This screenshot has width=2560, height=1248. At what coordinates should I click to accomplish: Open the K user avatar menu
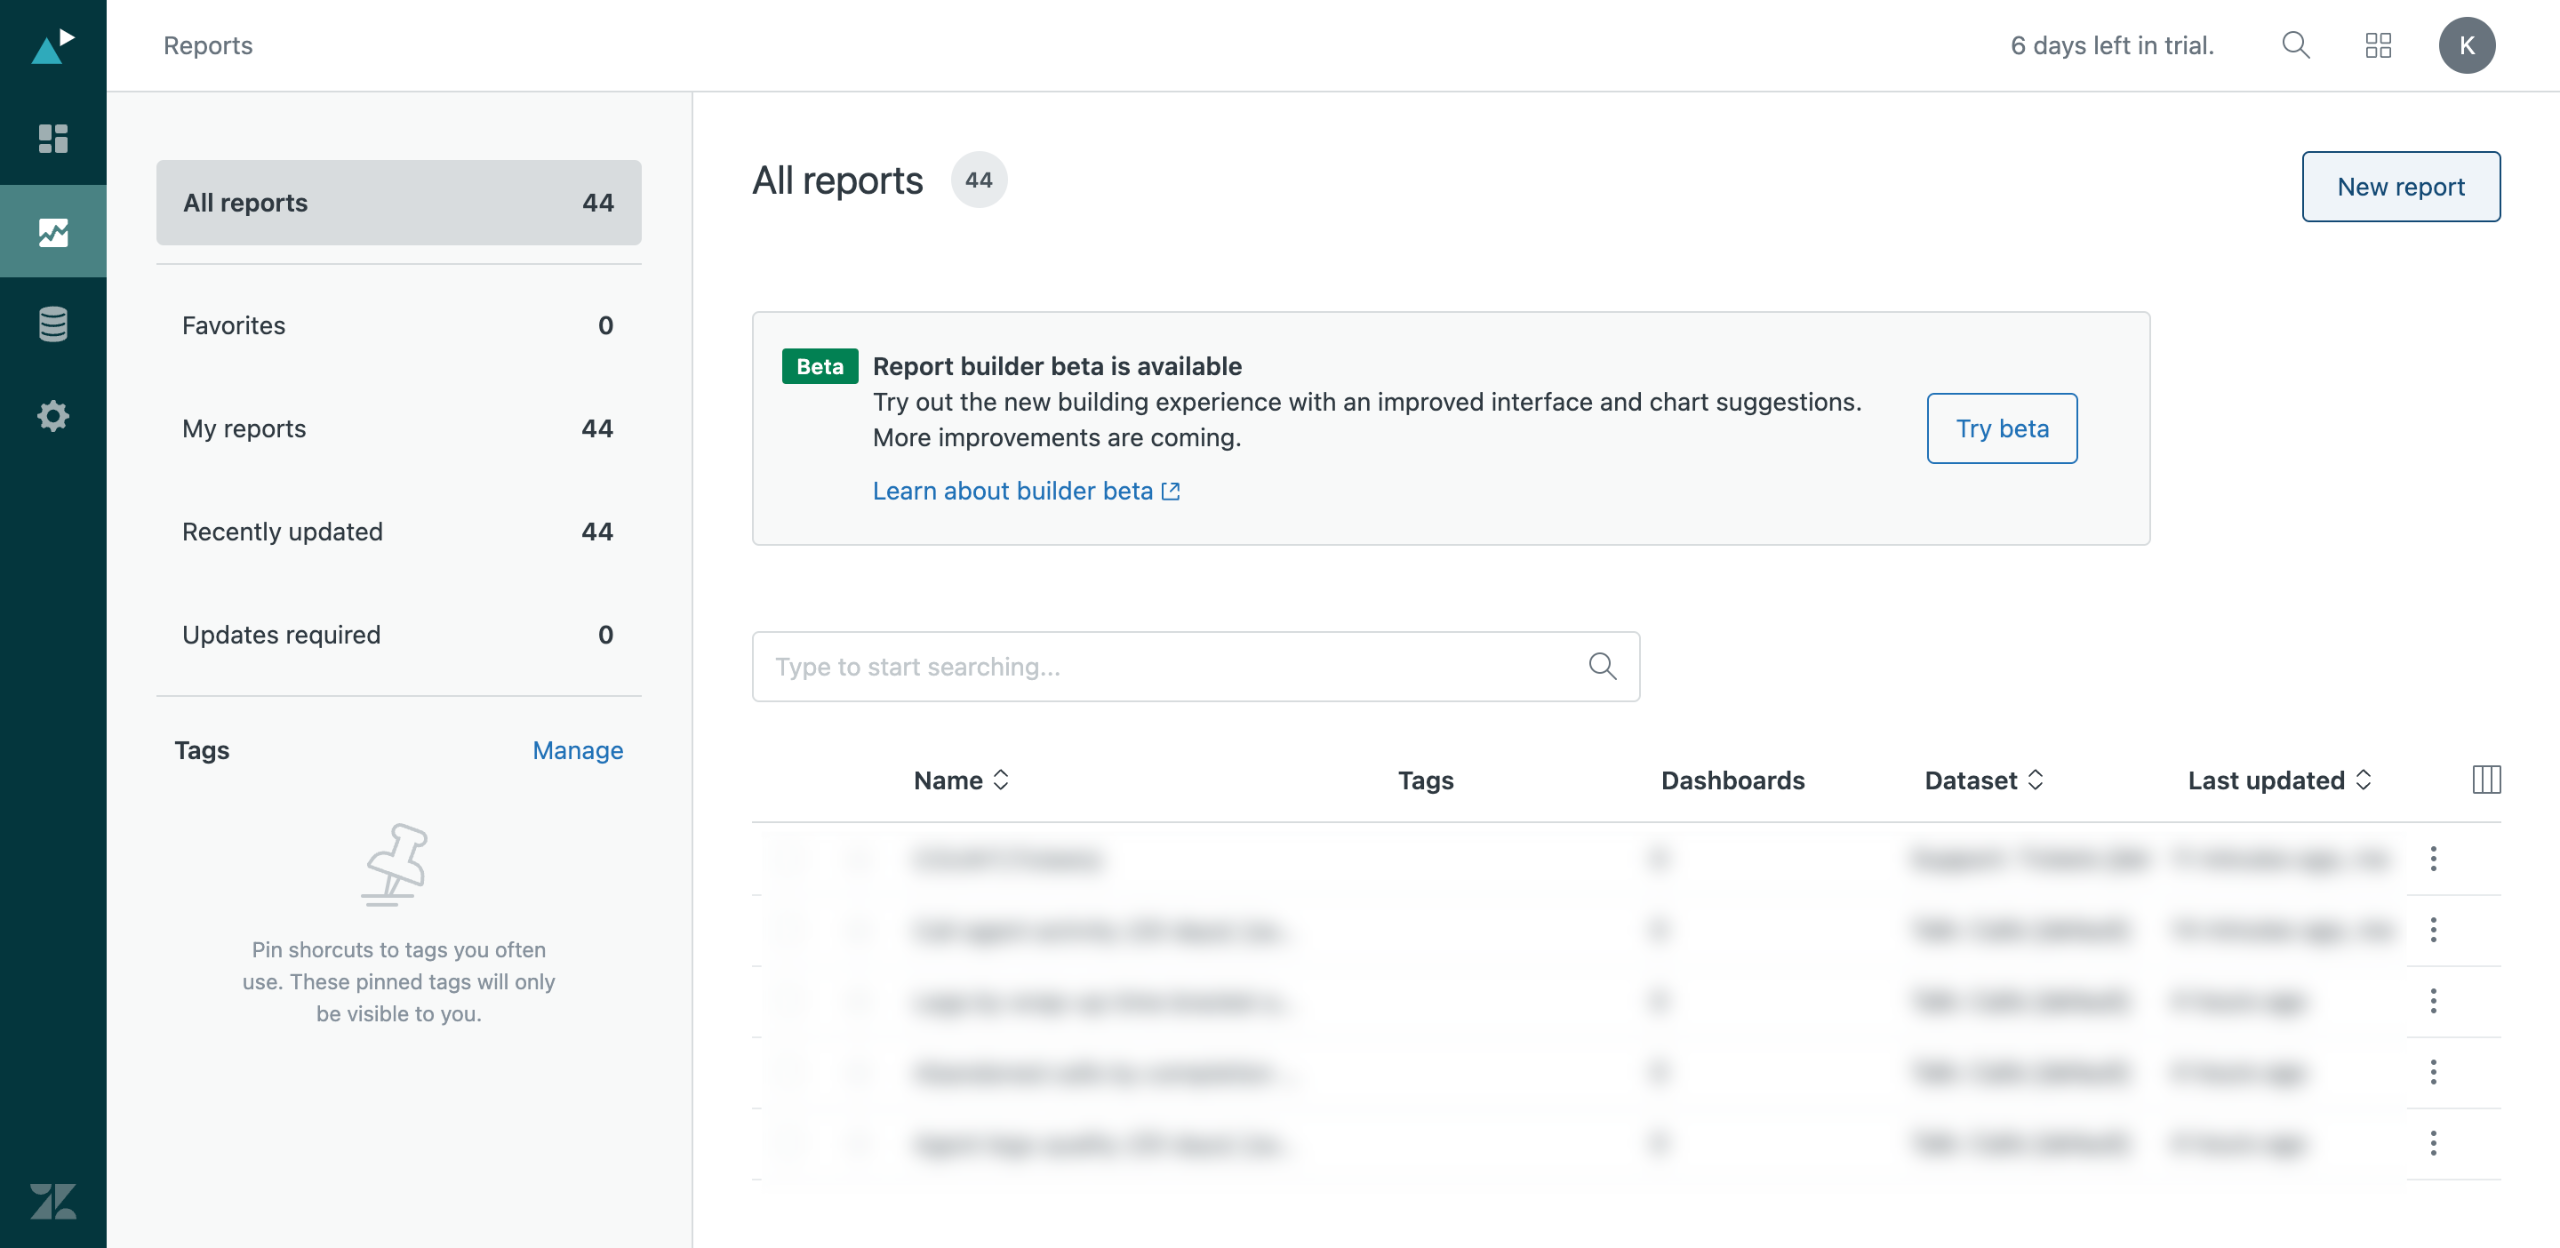pyautogui.click(x=2466, y=45)
